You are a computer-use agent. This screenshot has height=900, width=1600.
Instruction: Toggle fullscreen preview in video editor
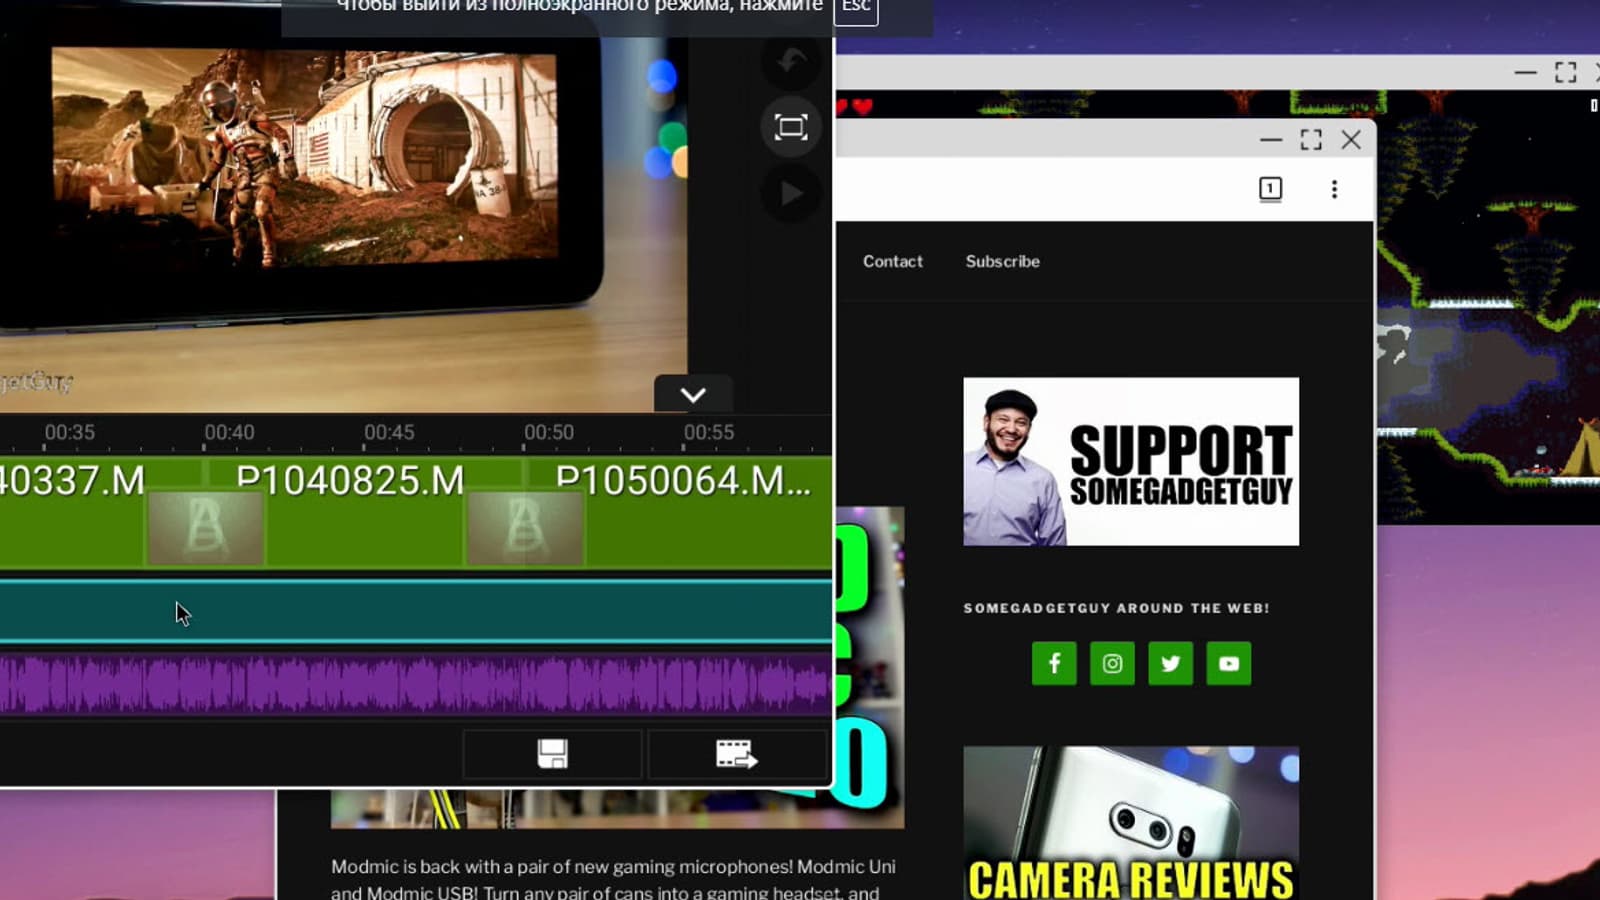791,127
